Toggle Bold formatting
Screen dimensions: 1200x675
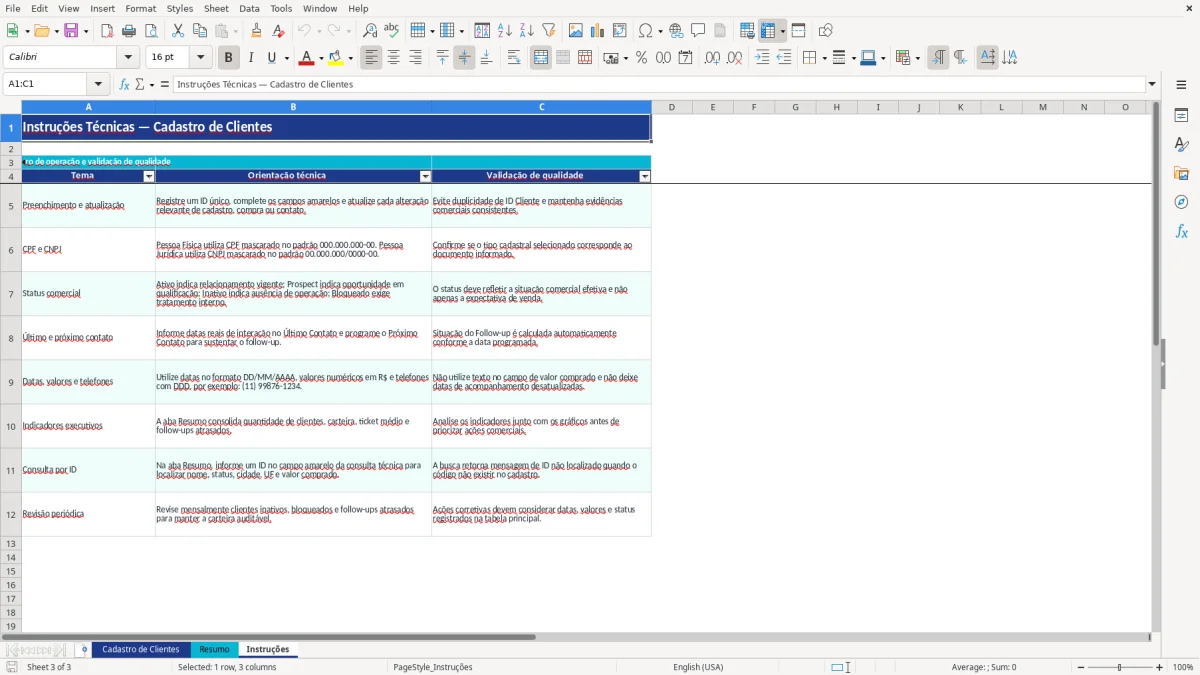[228, 58]
